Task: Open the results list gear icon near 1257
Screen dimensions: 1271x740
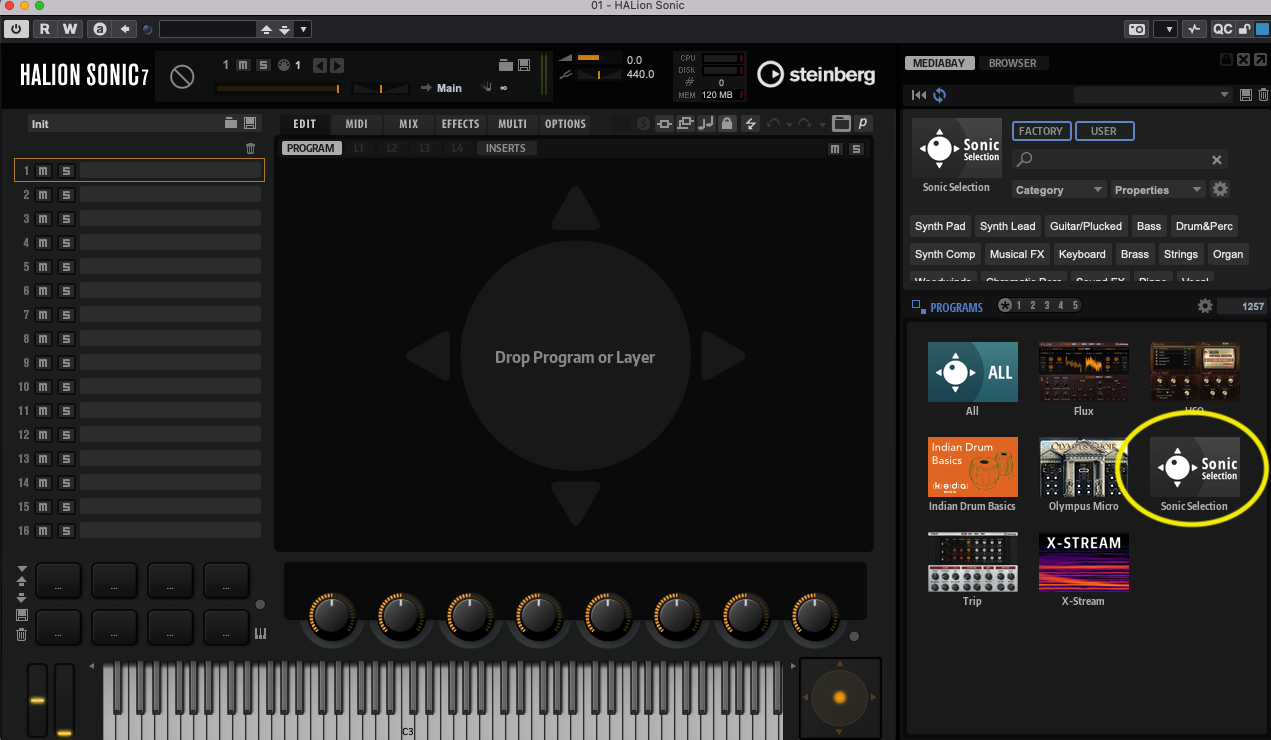Action: (1205, 306)
